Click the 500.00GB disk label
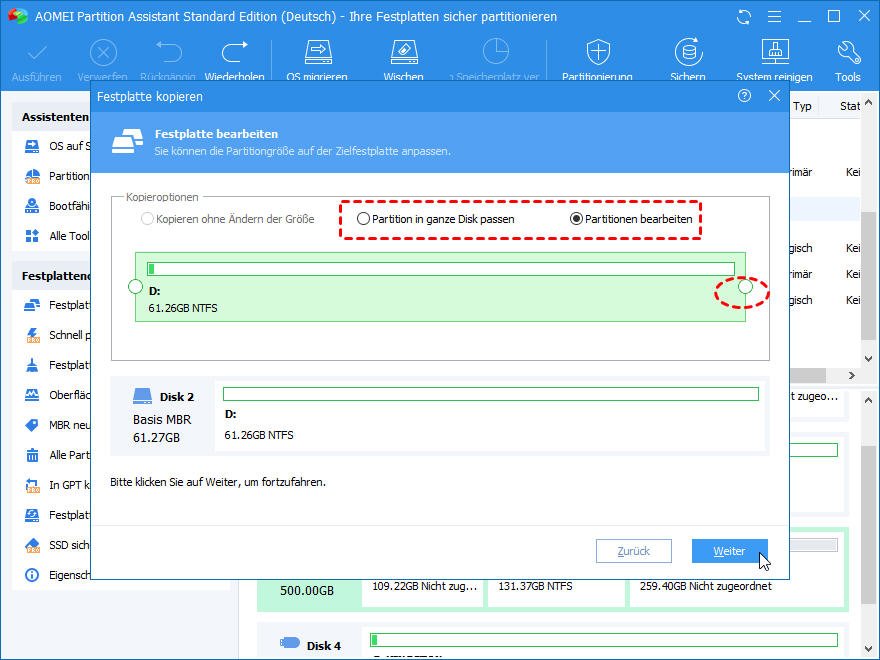Viewport: 880px width, 660px height. pyautogui.click(x=307, y=590)
